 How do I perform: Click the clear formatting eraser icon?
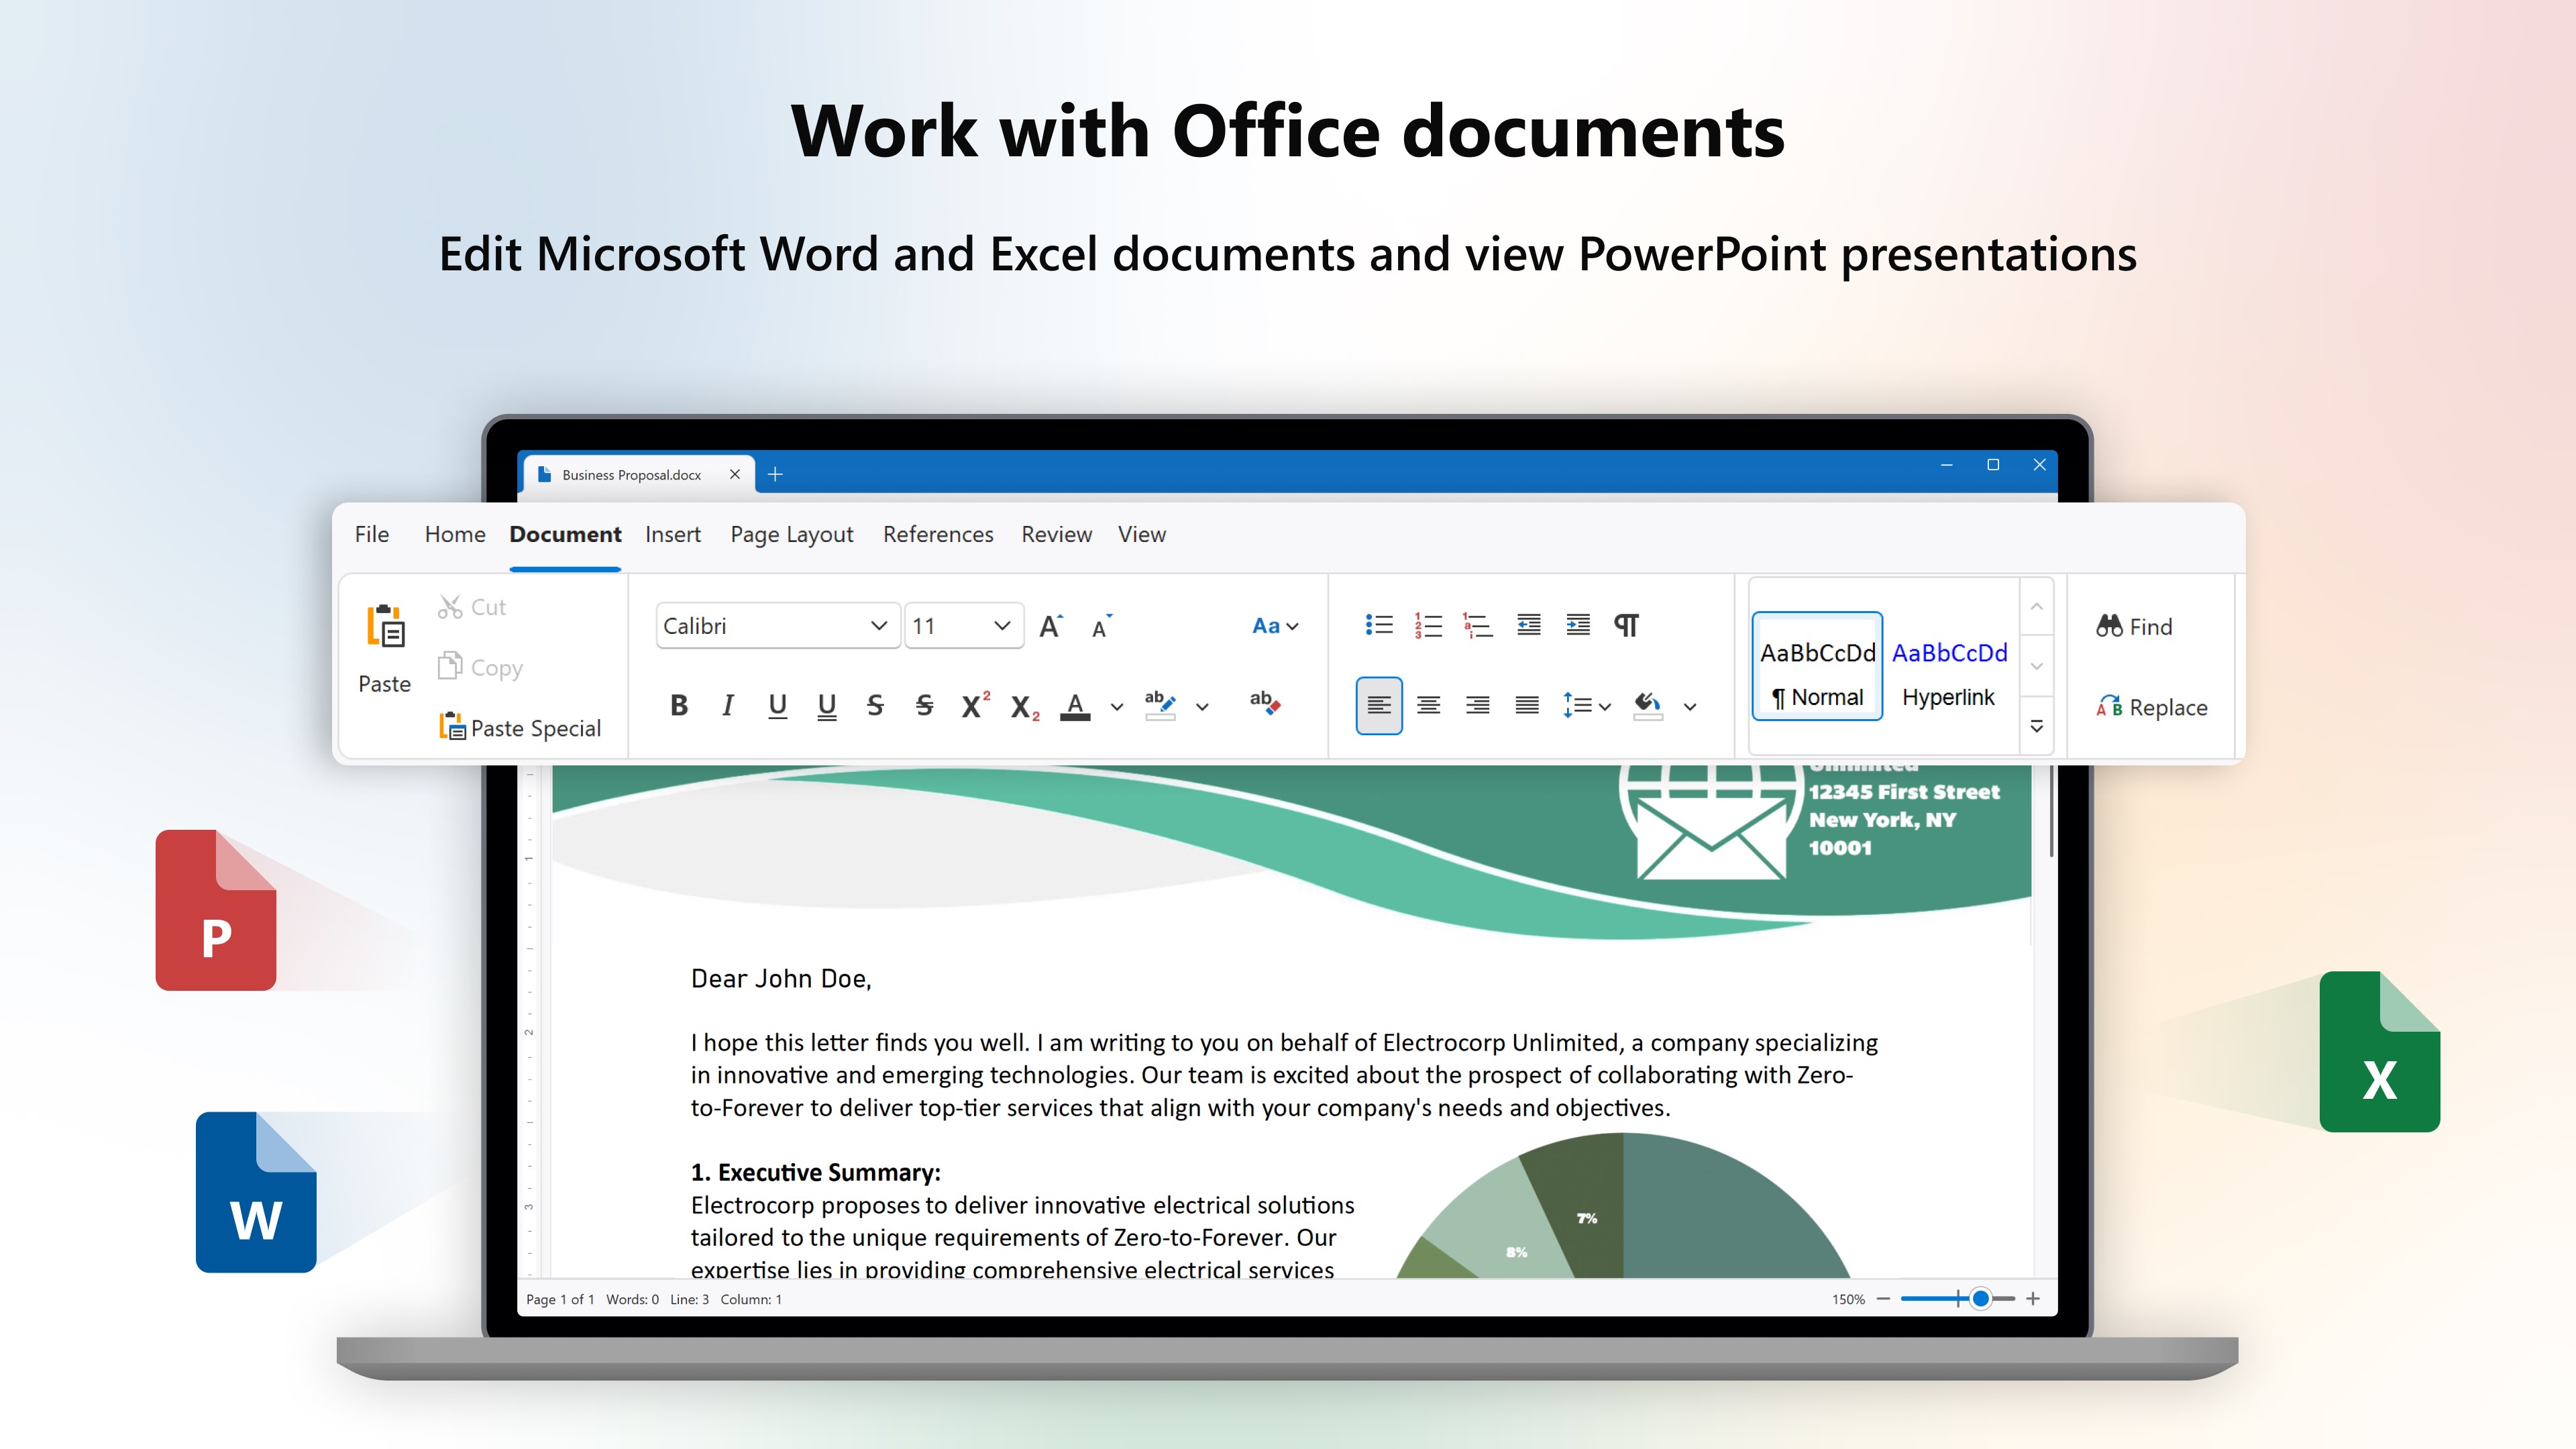(1264, 703)
